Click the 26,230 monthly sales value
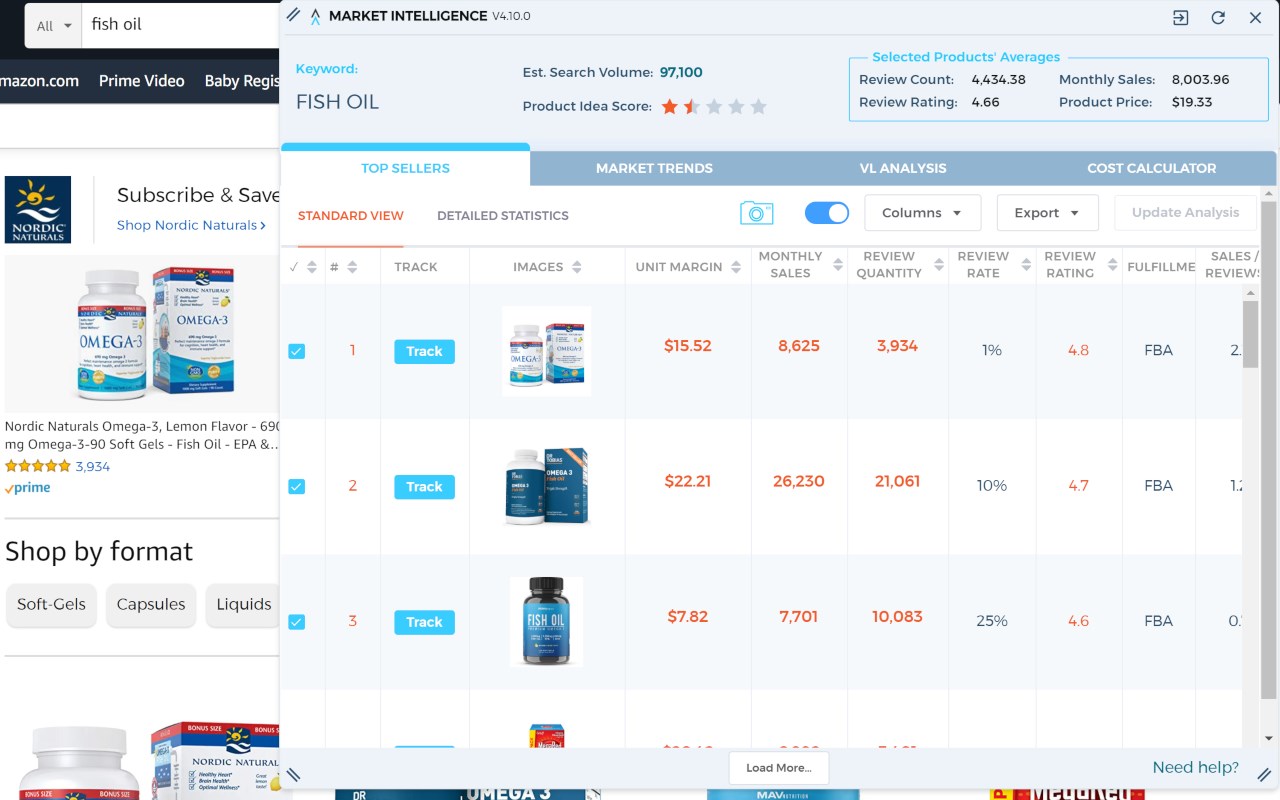 click(799, 481)
